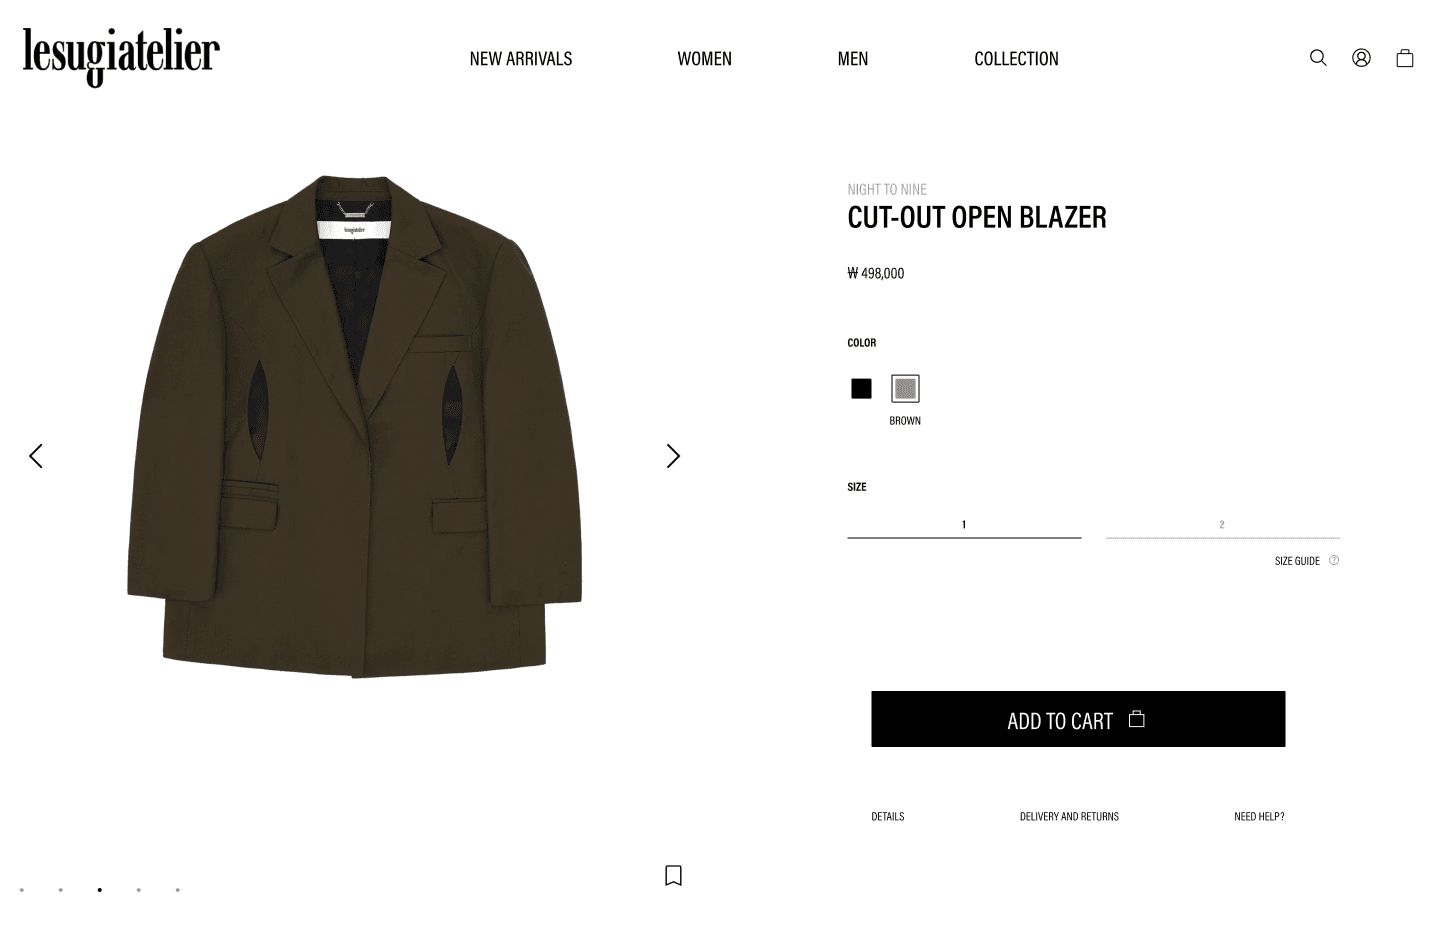Open the Women menu
This screenshot has height=947, width=1440.
pyautogui.click(x=705, y=59)
